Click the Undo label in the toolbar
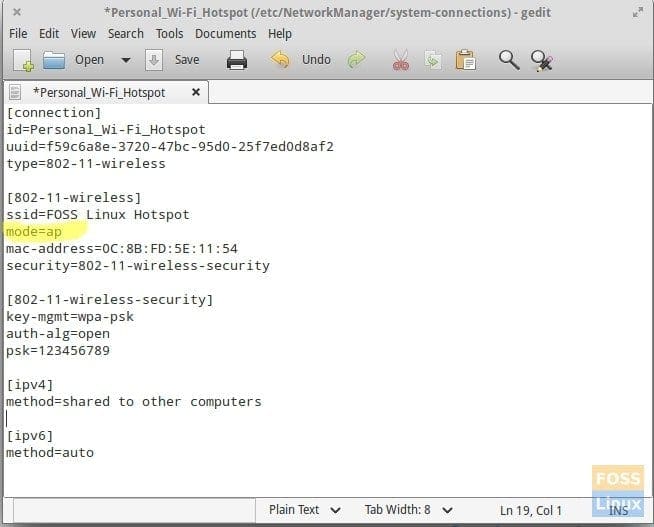This screenshot has height=527, width=654. (x=316, y=60)
